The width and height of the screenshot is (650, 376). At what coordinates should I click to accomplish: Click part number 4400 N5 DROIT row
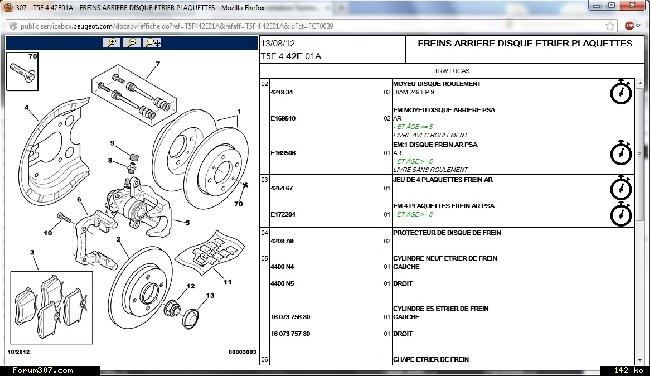pyautogui.click(x=282, y=284)
